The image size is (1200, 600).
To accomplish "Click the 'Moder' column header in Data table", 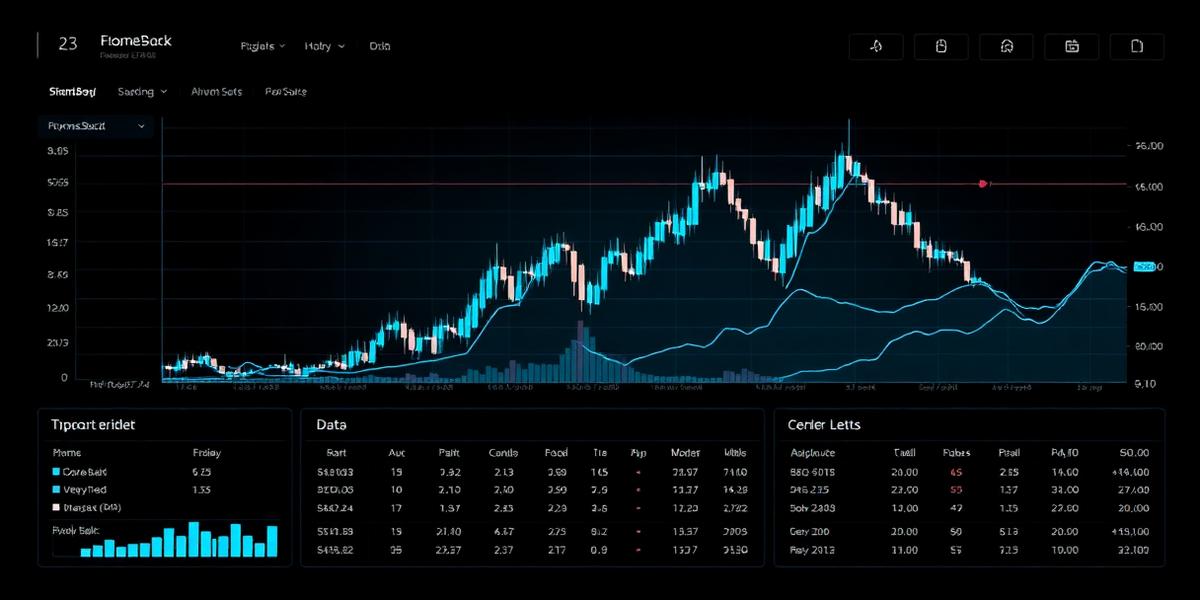I will (x=685, y=452).
